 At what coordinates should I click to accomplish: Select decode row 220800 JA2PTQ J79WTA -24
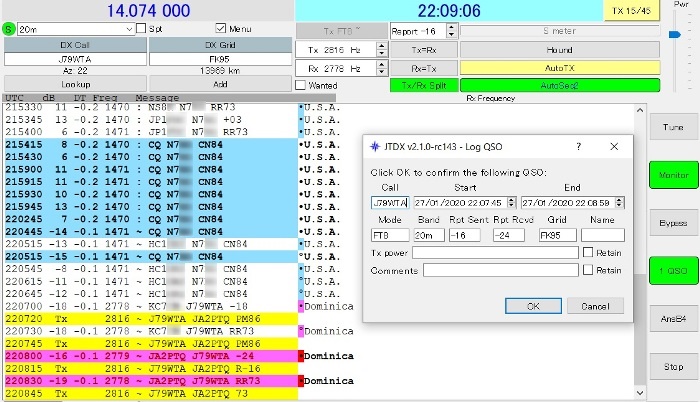(151, 356)
